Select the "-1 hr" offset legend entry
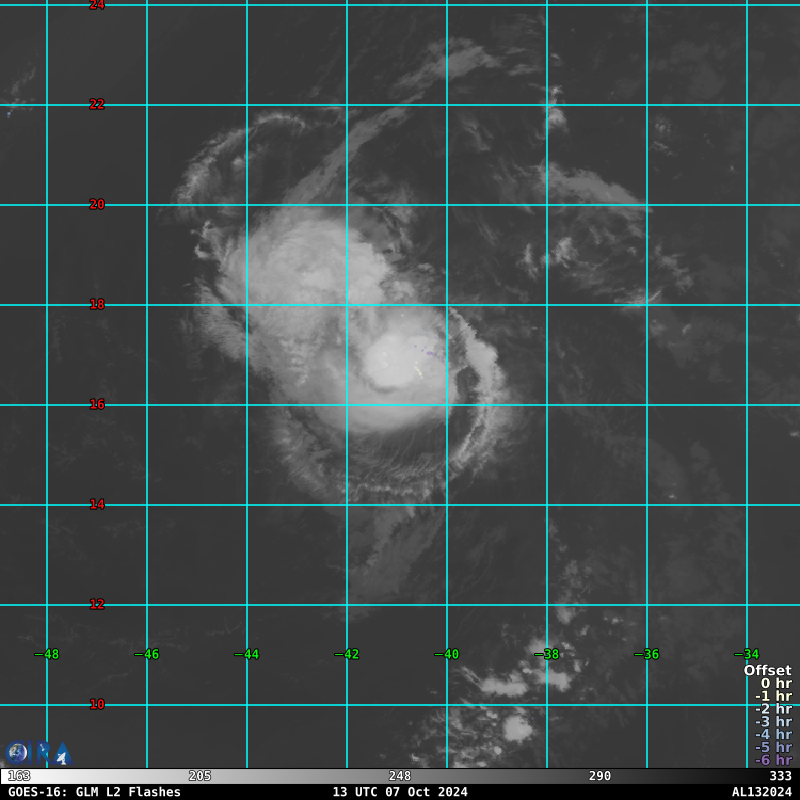Viewport: 800px width, 800px height. [773, 696]
